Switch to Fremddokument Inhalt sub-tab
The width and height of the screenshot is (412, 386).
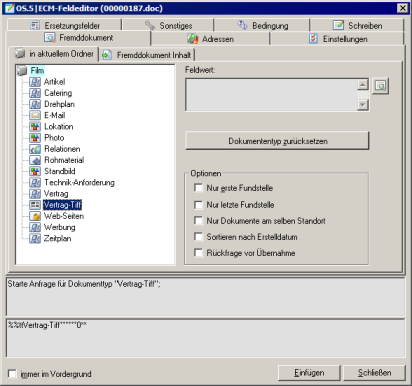pyautogui.click(x=147, y=55)
